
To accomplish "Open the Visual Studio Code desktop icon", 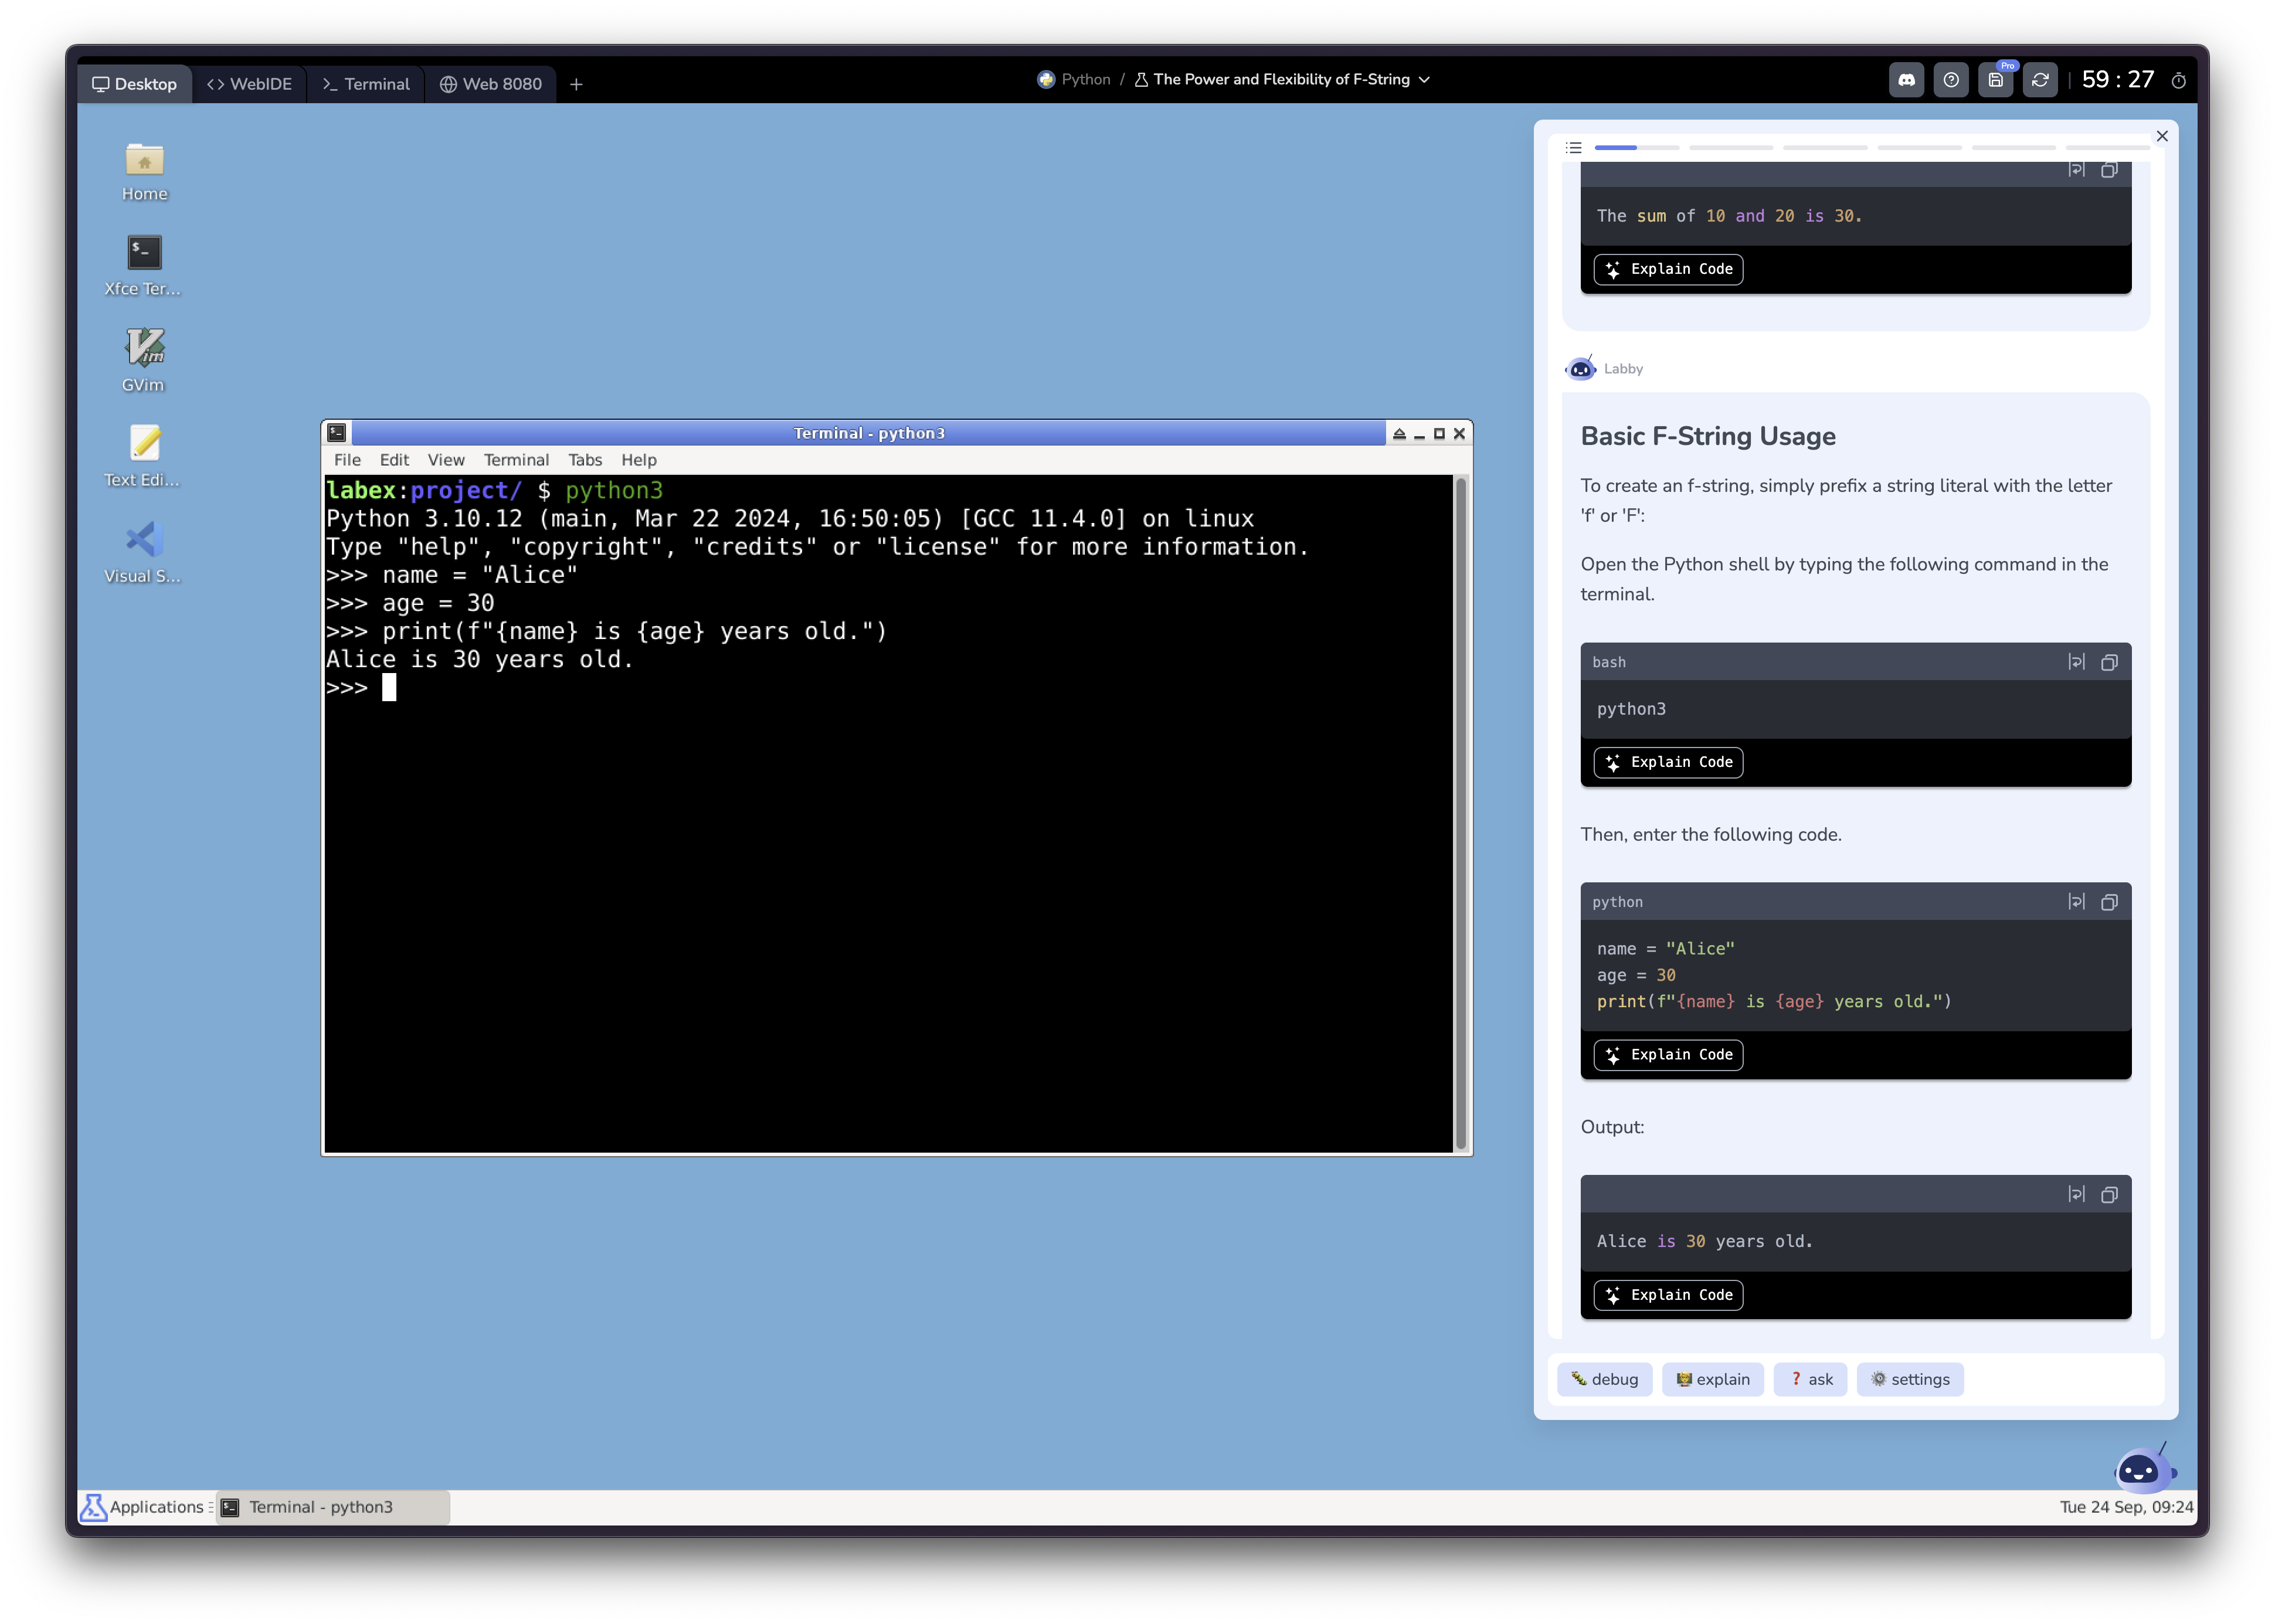I will tap(144, 540).
